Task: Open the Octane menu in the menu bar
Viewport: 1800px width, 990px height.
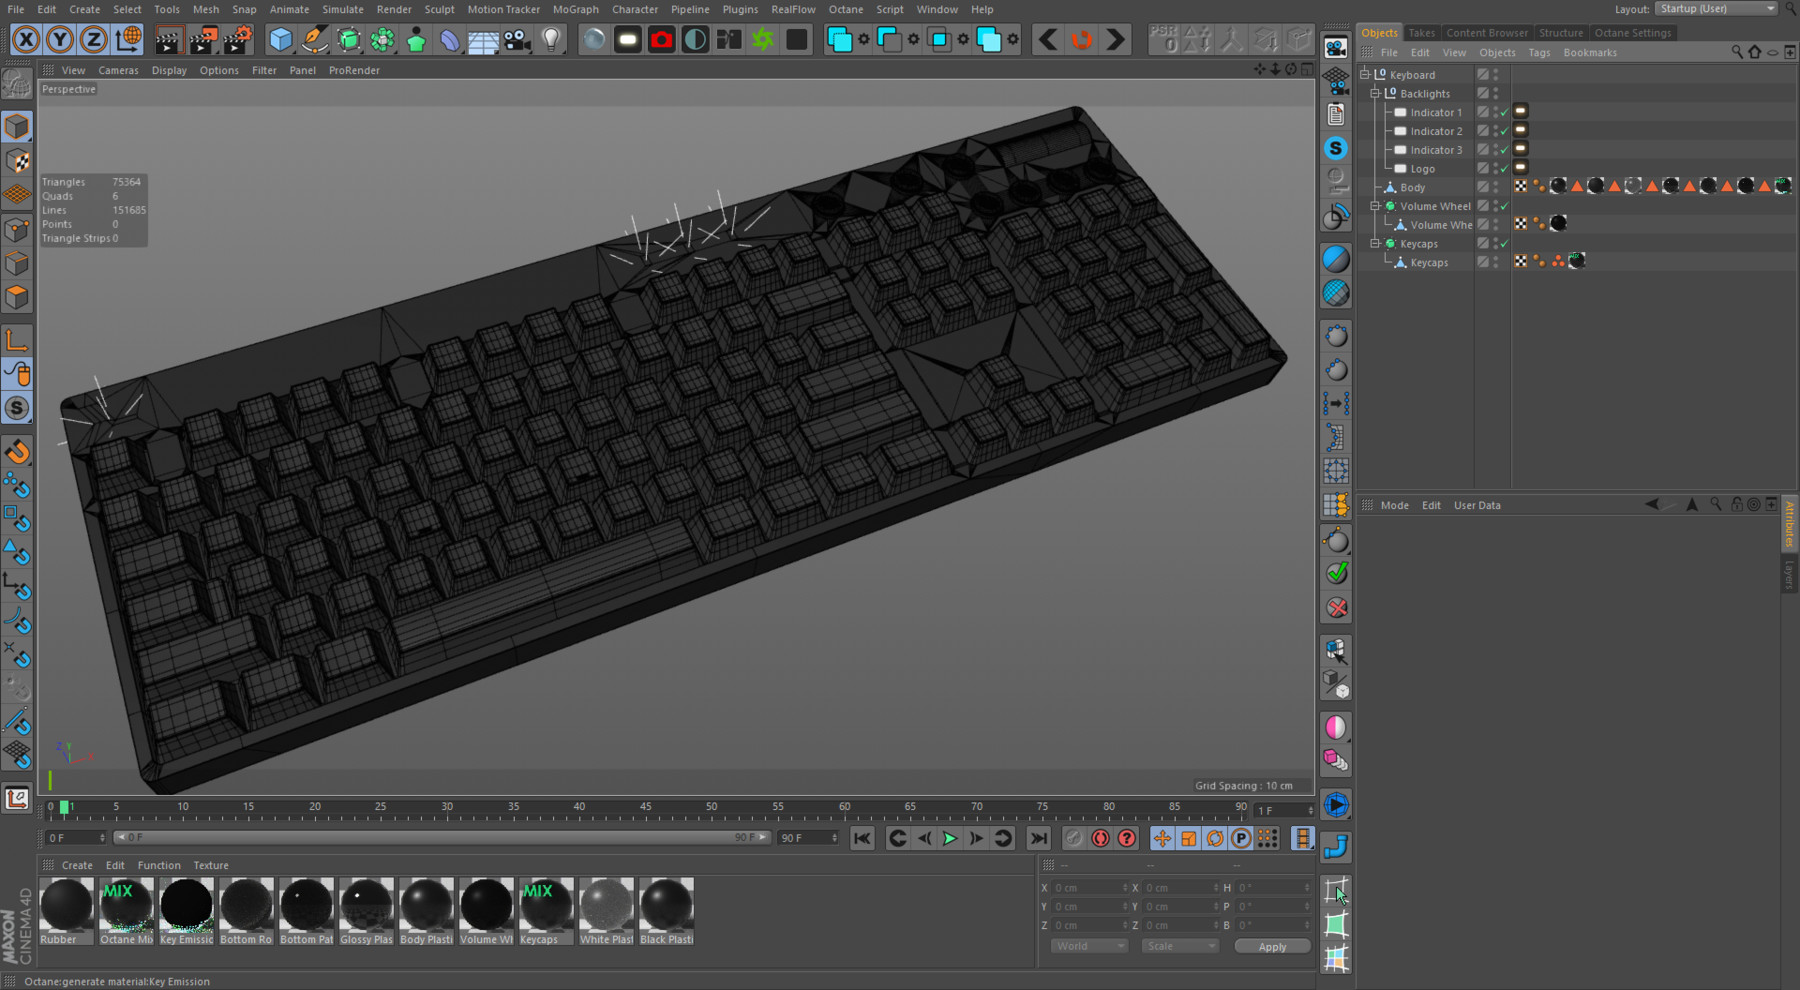Action: [846, 9]
